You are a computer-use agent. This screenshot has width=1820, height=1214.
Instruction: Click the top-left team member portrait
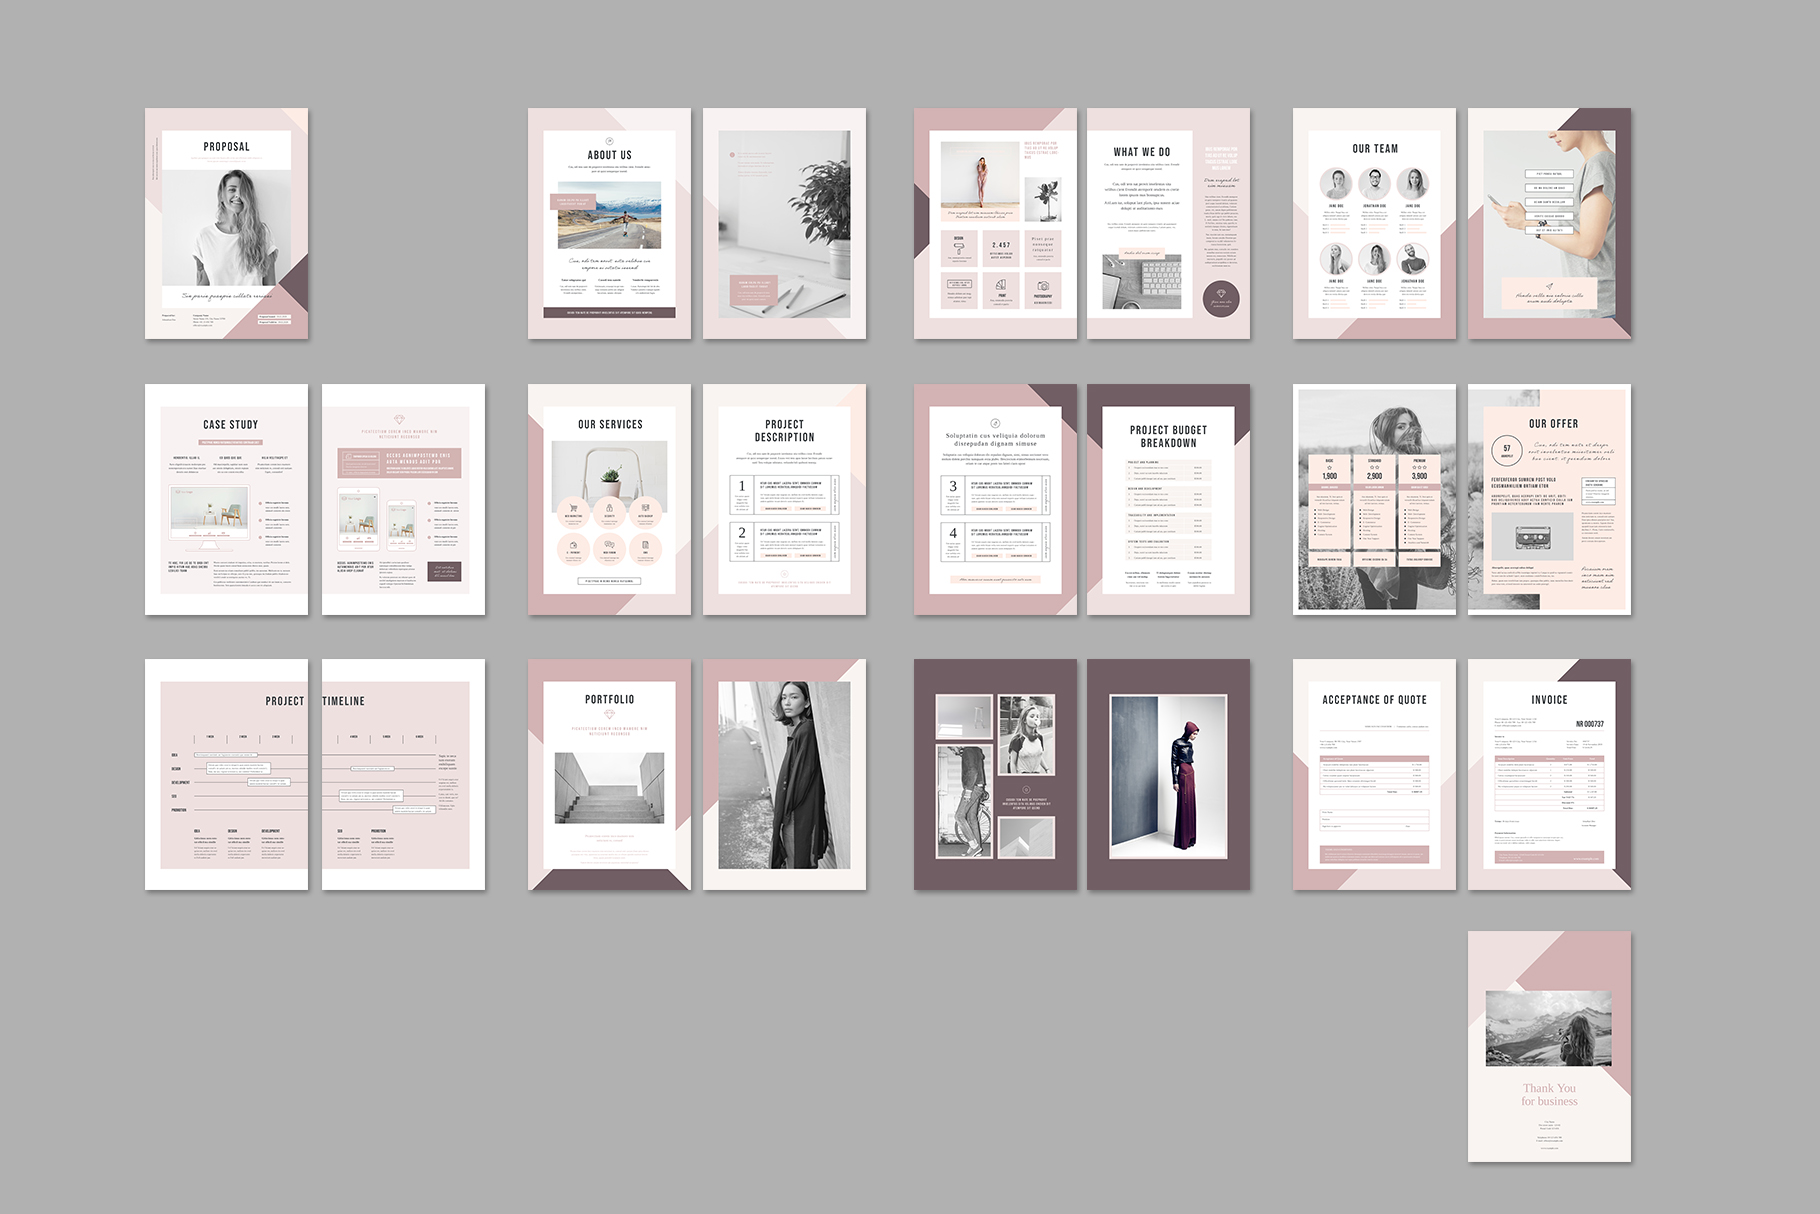click(x=1336, y=184)
